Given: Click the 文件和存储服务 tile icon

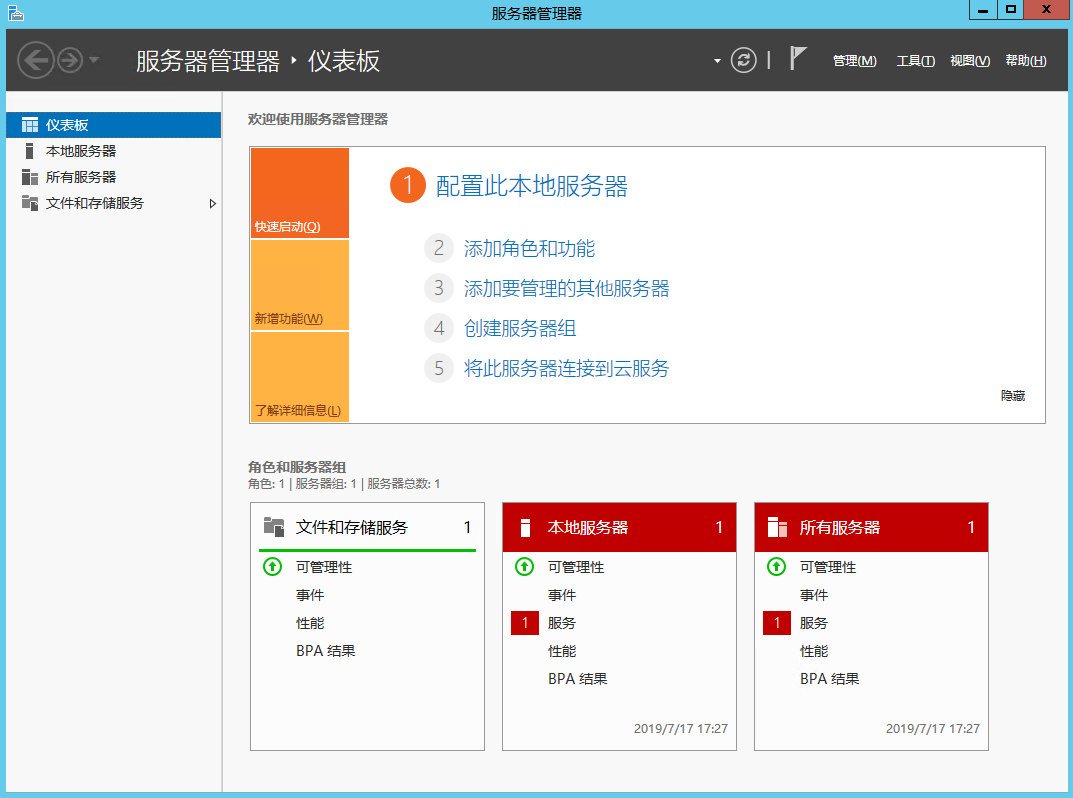Looking at the screenshot, I should [x=274, y=527].
